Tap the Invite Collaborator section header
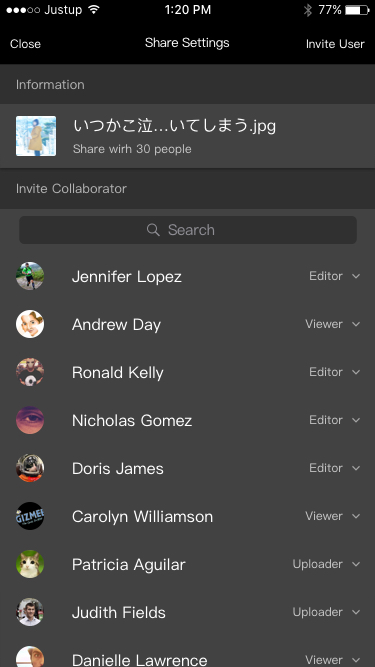Image resolution: width=375 pixels, height=667 pixels. 188,188
